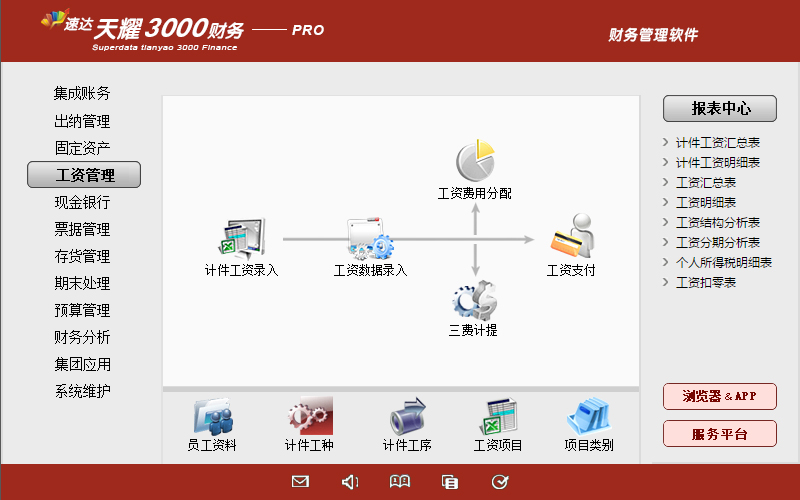Viewport: 800px width, 500px height.
Task: Open the 计件工资汇总表 report link
Action: (718, 143)
